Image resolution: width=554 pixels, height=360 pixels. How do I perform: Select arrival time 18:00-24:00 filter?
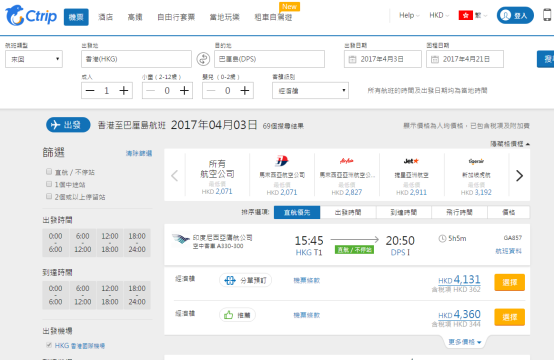coord(137,295)
